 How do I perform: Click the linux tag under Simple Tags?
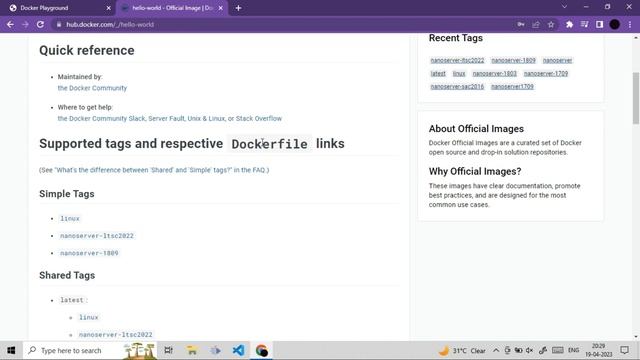coord(70,219)
